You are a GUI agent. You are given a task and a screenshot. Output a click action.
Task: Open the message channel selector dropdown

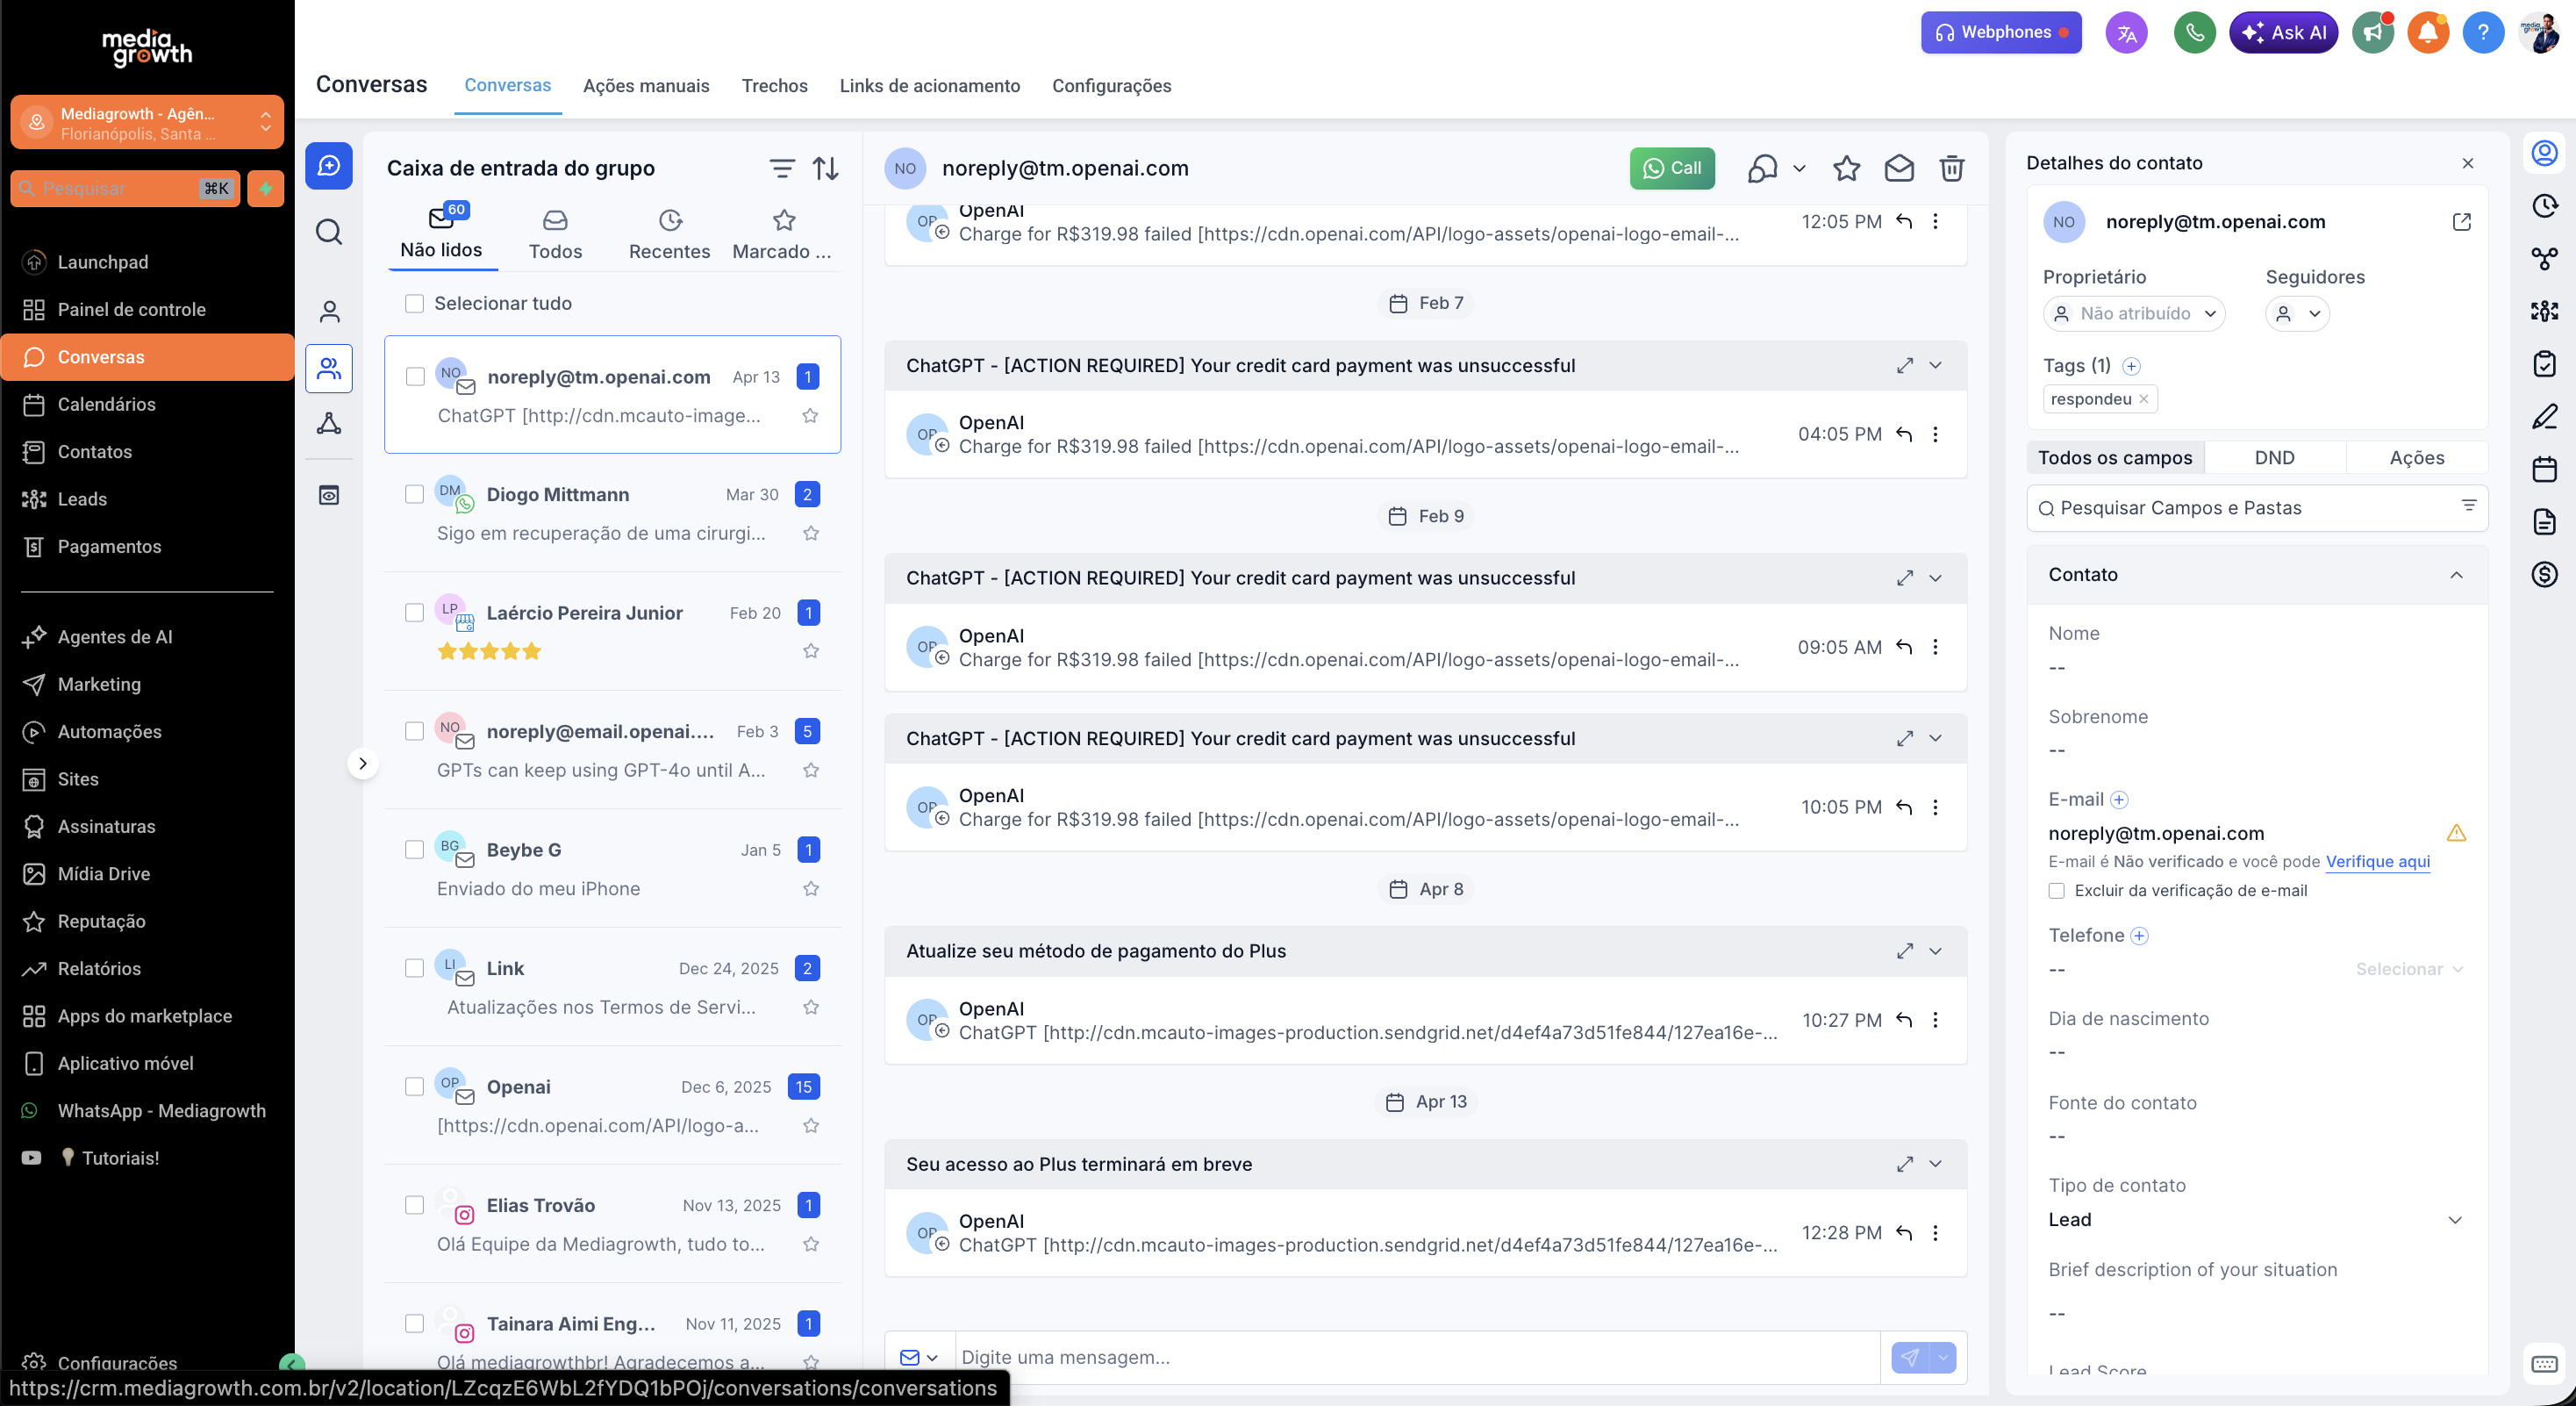pyautogui.click(x=919, y=1357)
